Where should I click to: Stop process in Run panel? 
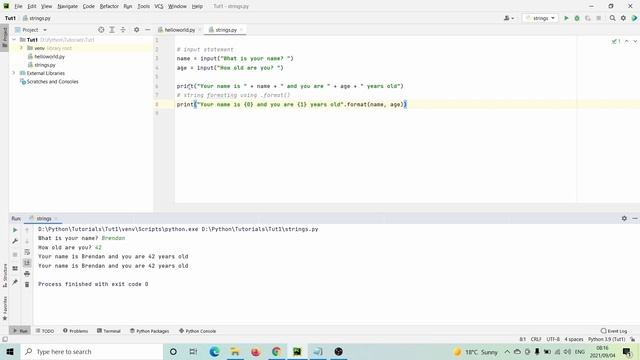click(x=15, y=255)
